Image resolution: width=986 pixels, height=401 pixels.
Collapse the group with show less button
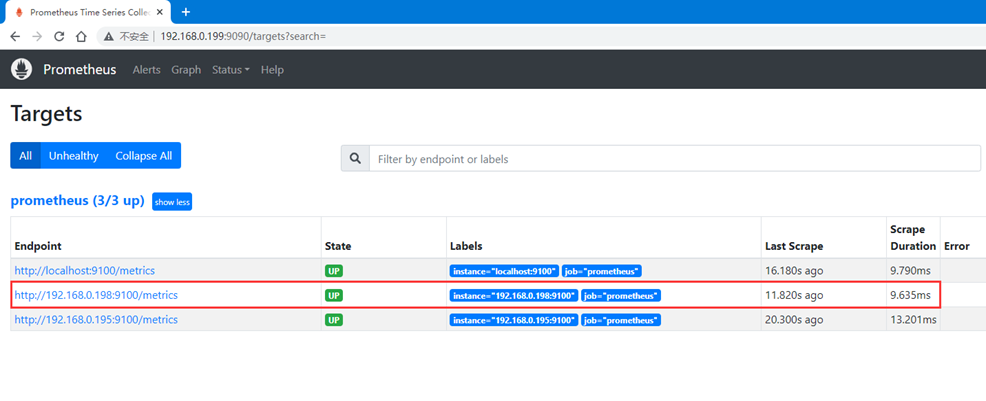pyautogui.click(x=172, y=202)
